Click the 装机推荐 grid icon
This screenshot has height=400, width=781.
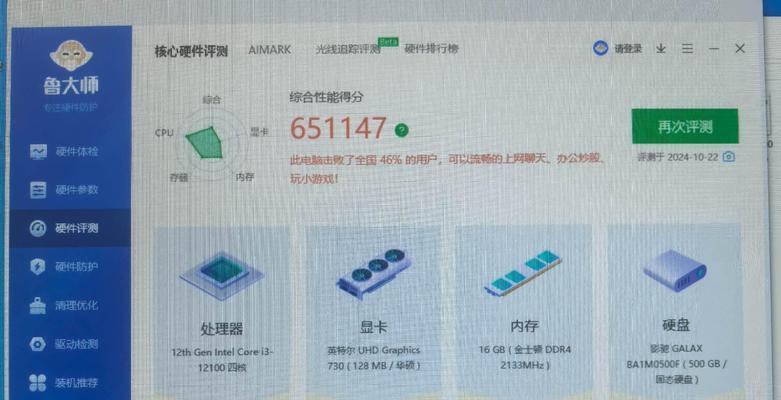click(x=38, y=383)
